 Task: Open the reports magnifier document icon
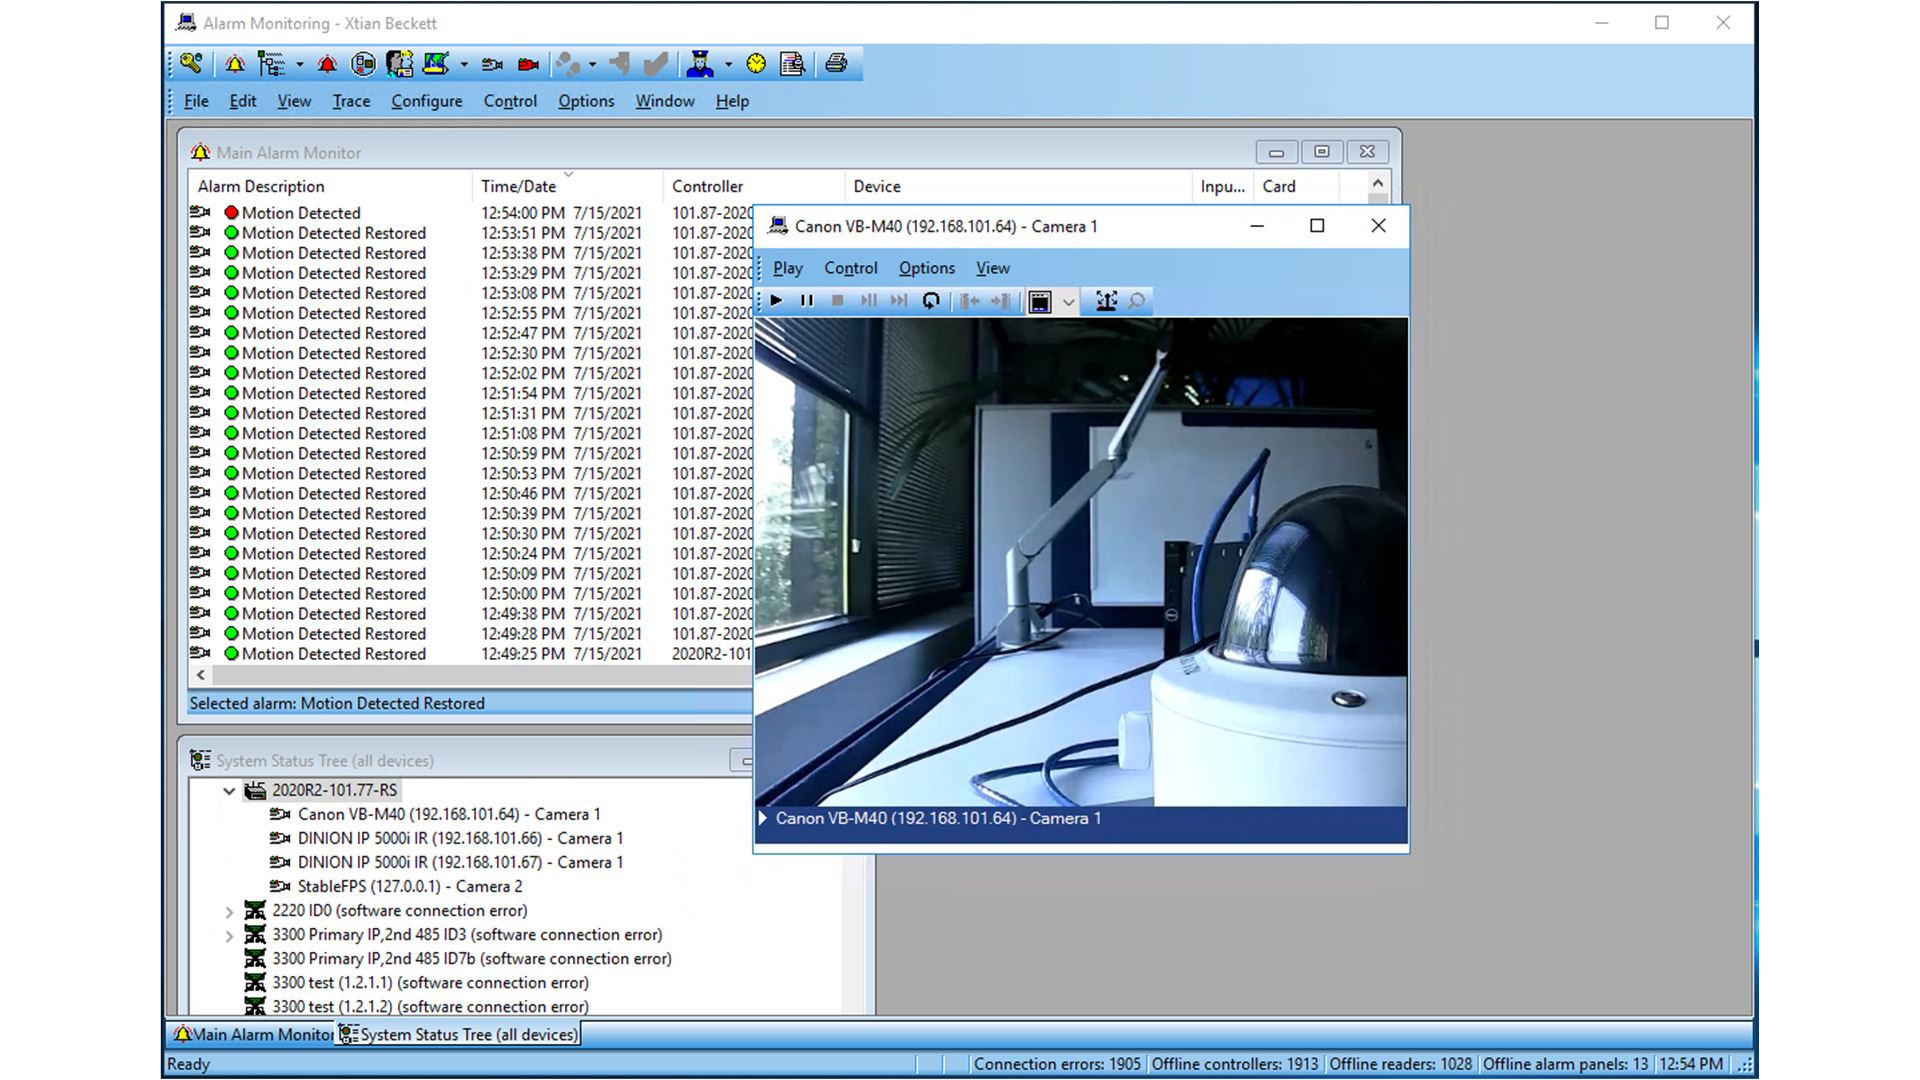792,64
